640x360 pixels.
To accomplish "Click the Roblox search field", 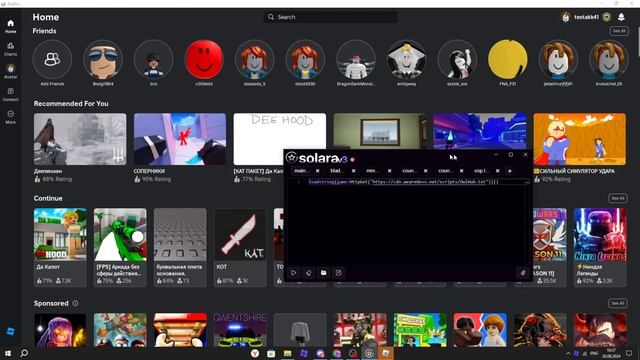I will (330, 17).
